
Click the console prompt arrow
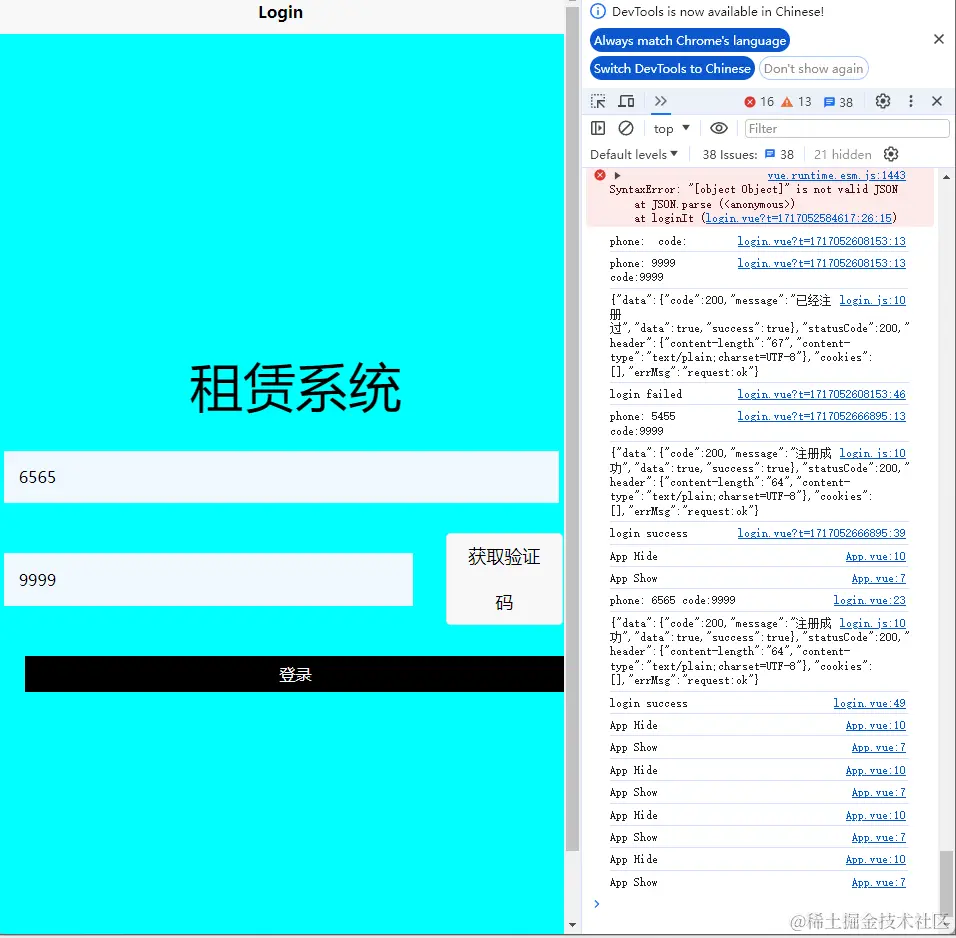click(x=597, y=904)
